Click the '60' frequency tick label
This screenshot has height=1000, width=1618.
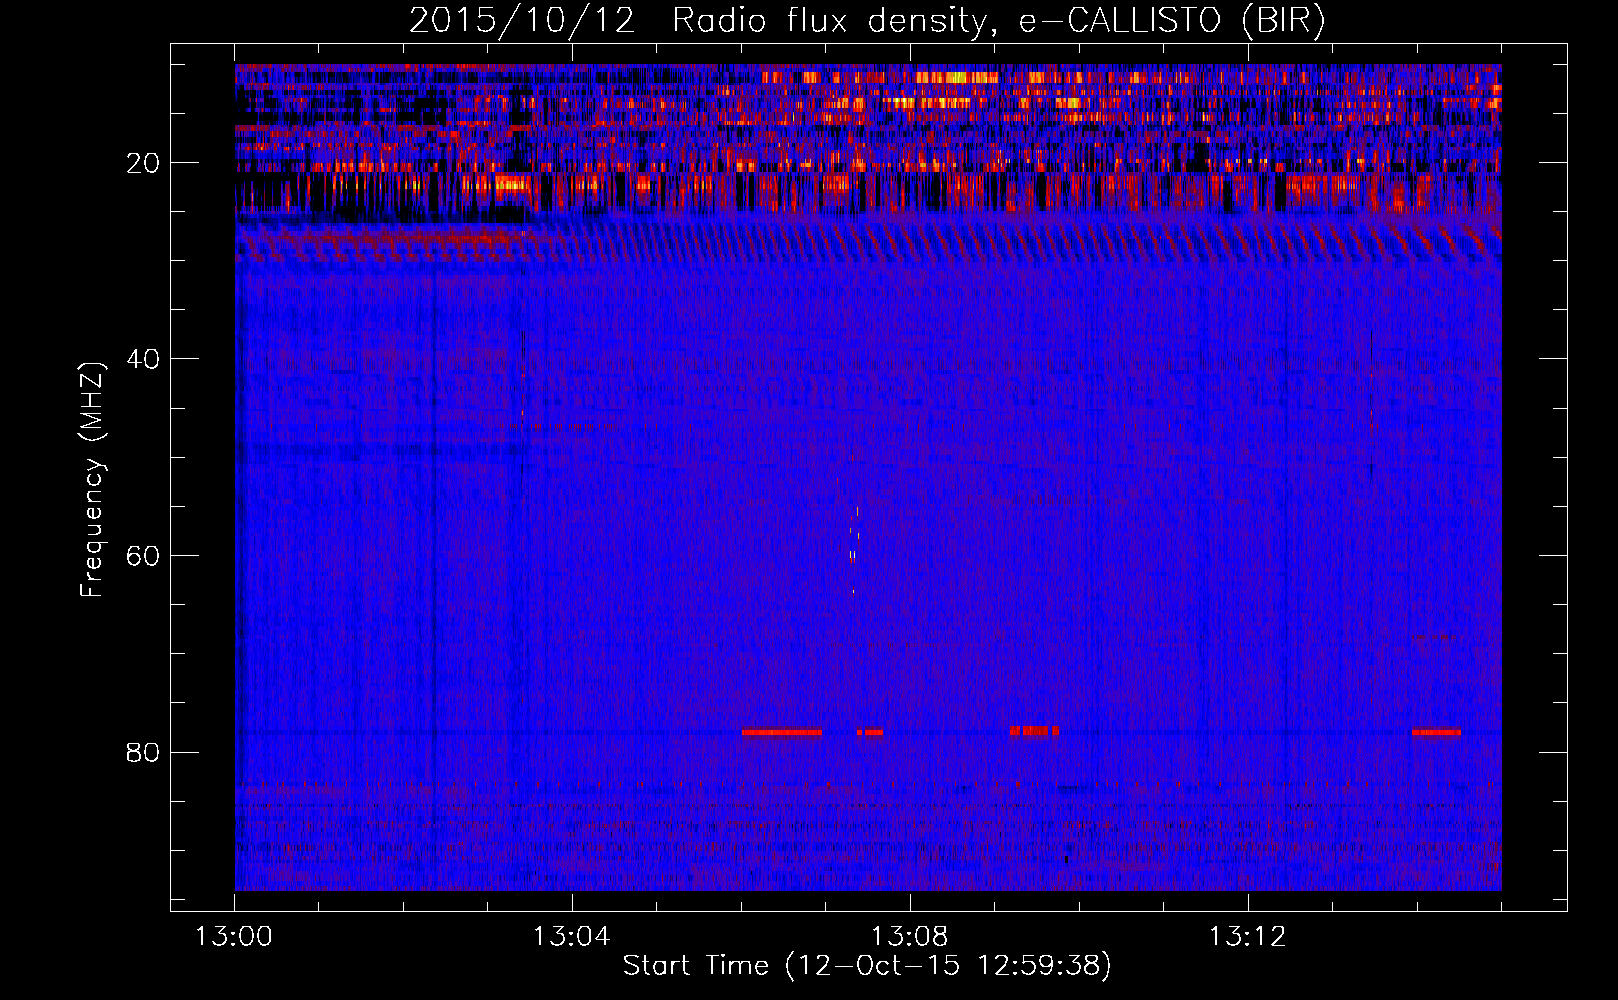144,556
